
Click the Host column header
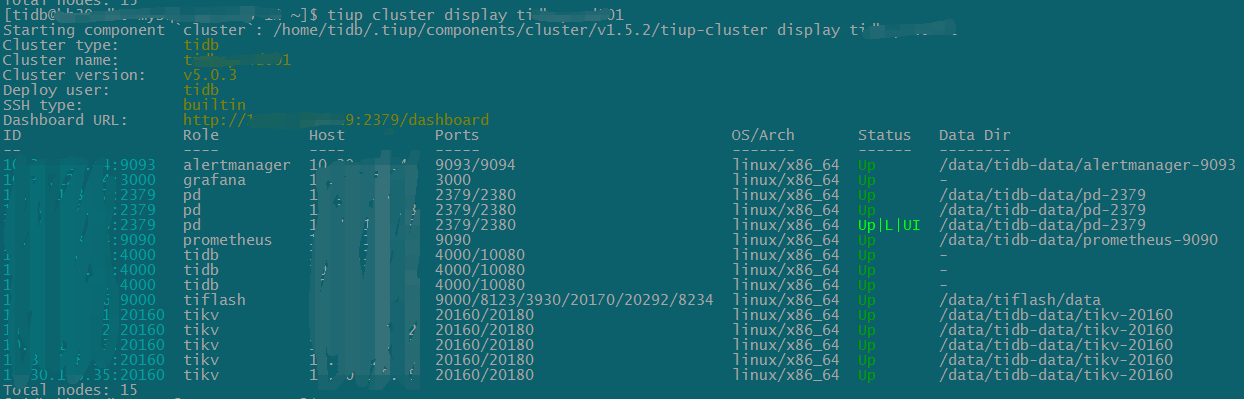click(x=327, y=135)
